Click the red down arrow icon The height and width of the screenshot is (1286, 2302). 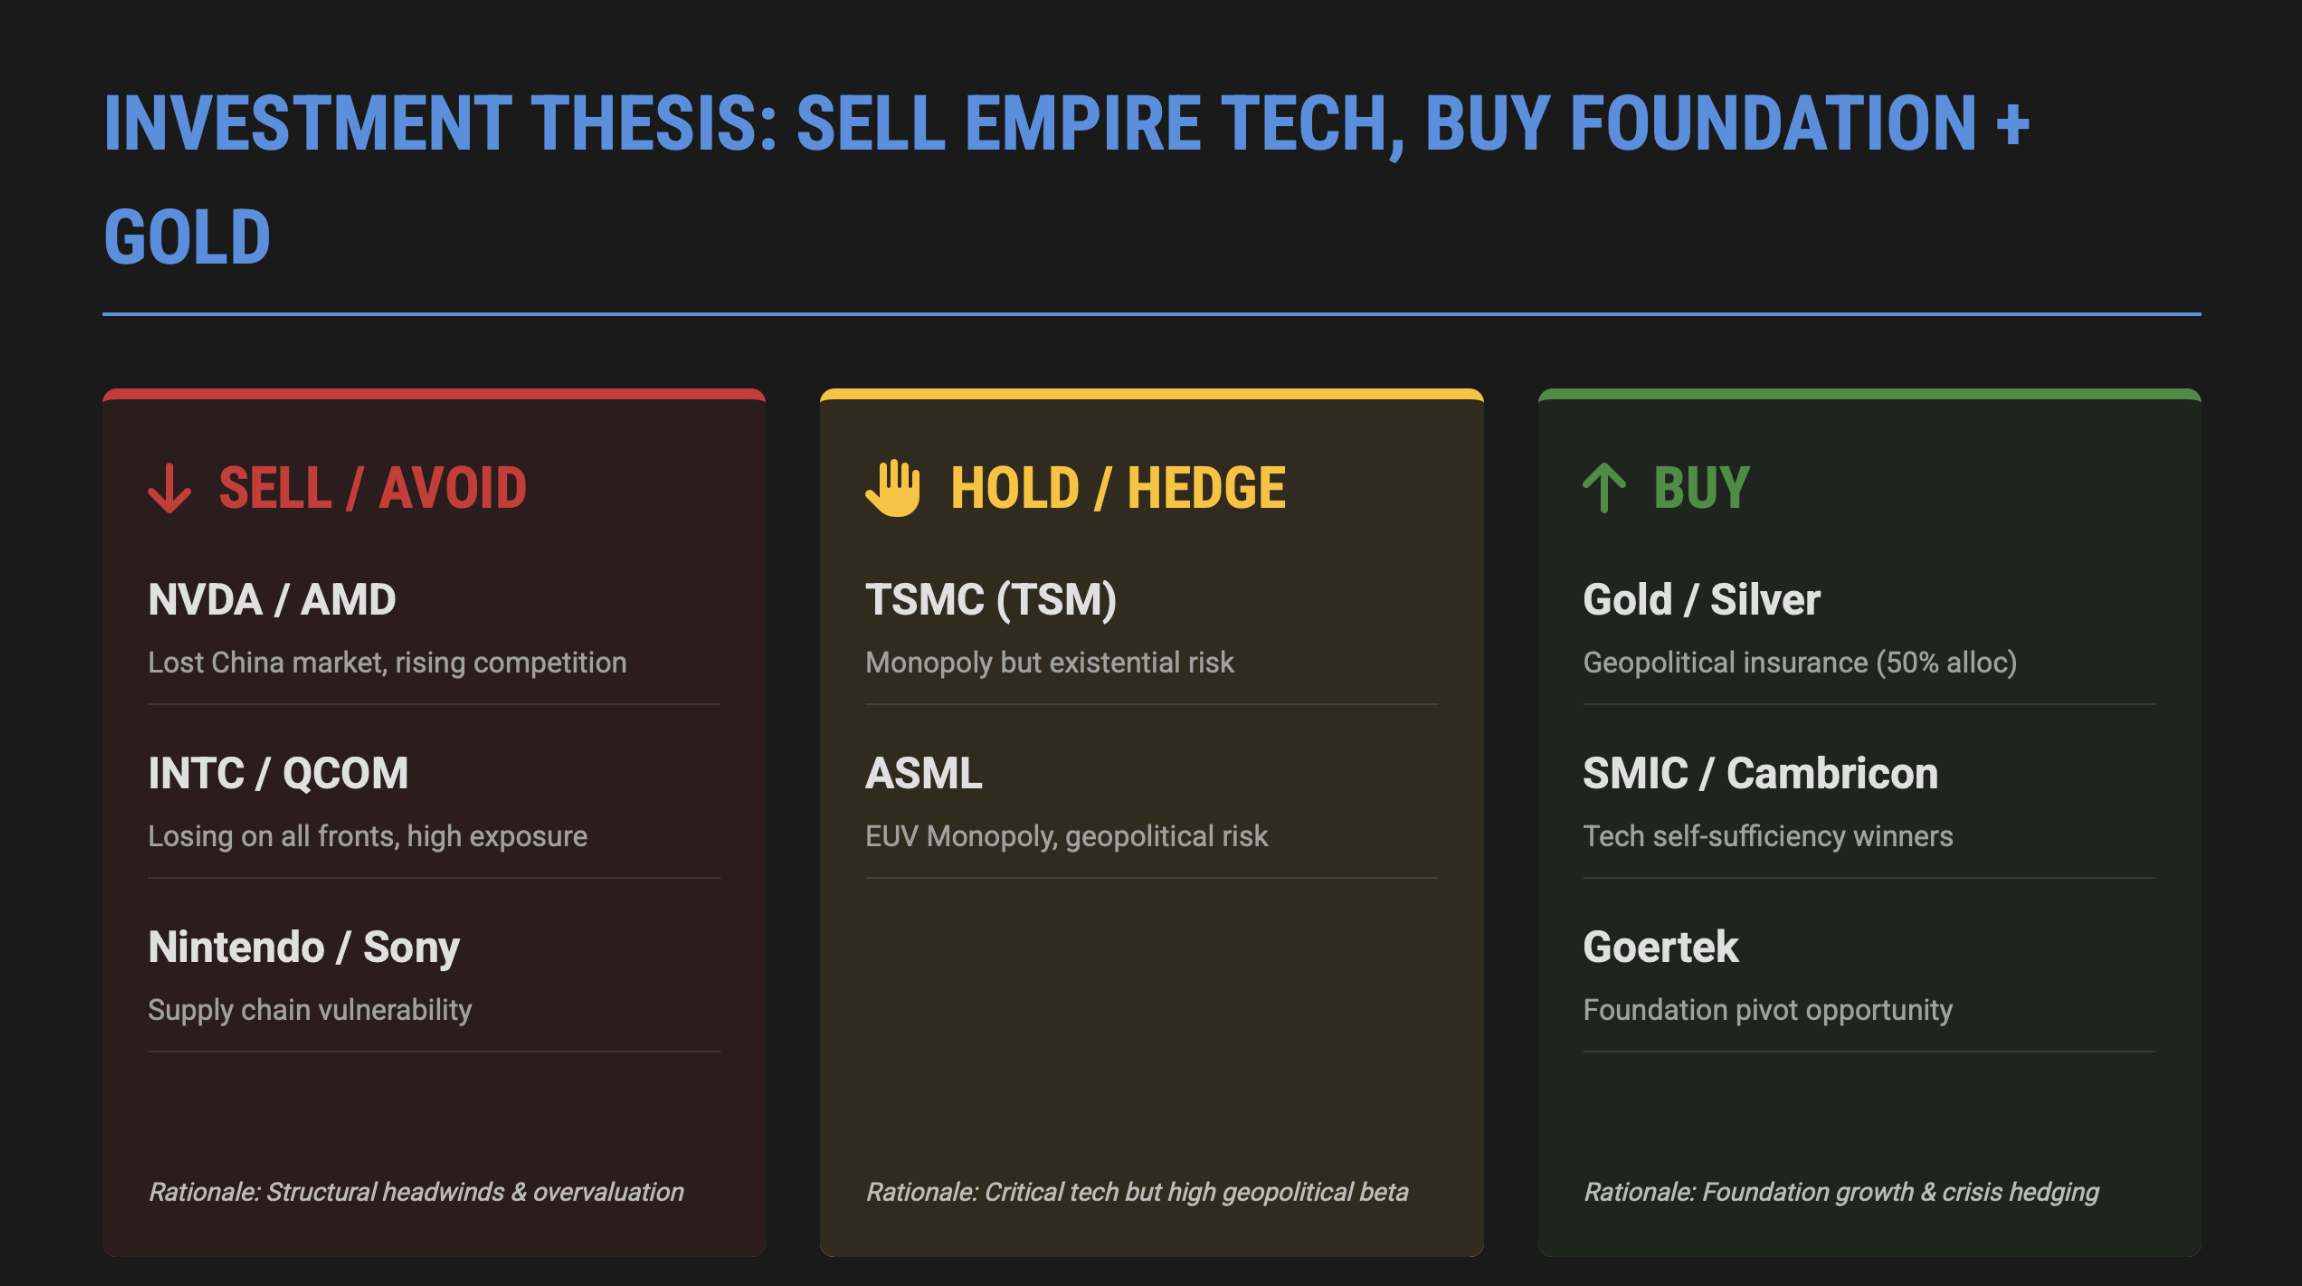pyautogui.click(x=169, y=488)
